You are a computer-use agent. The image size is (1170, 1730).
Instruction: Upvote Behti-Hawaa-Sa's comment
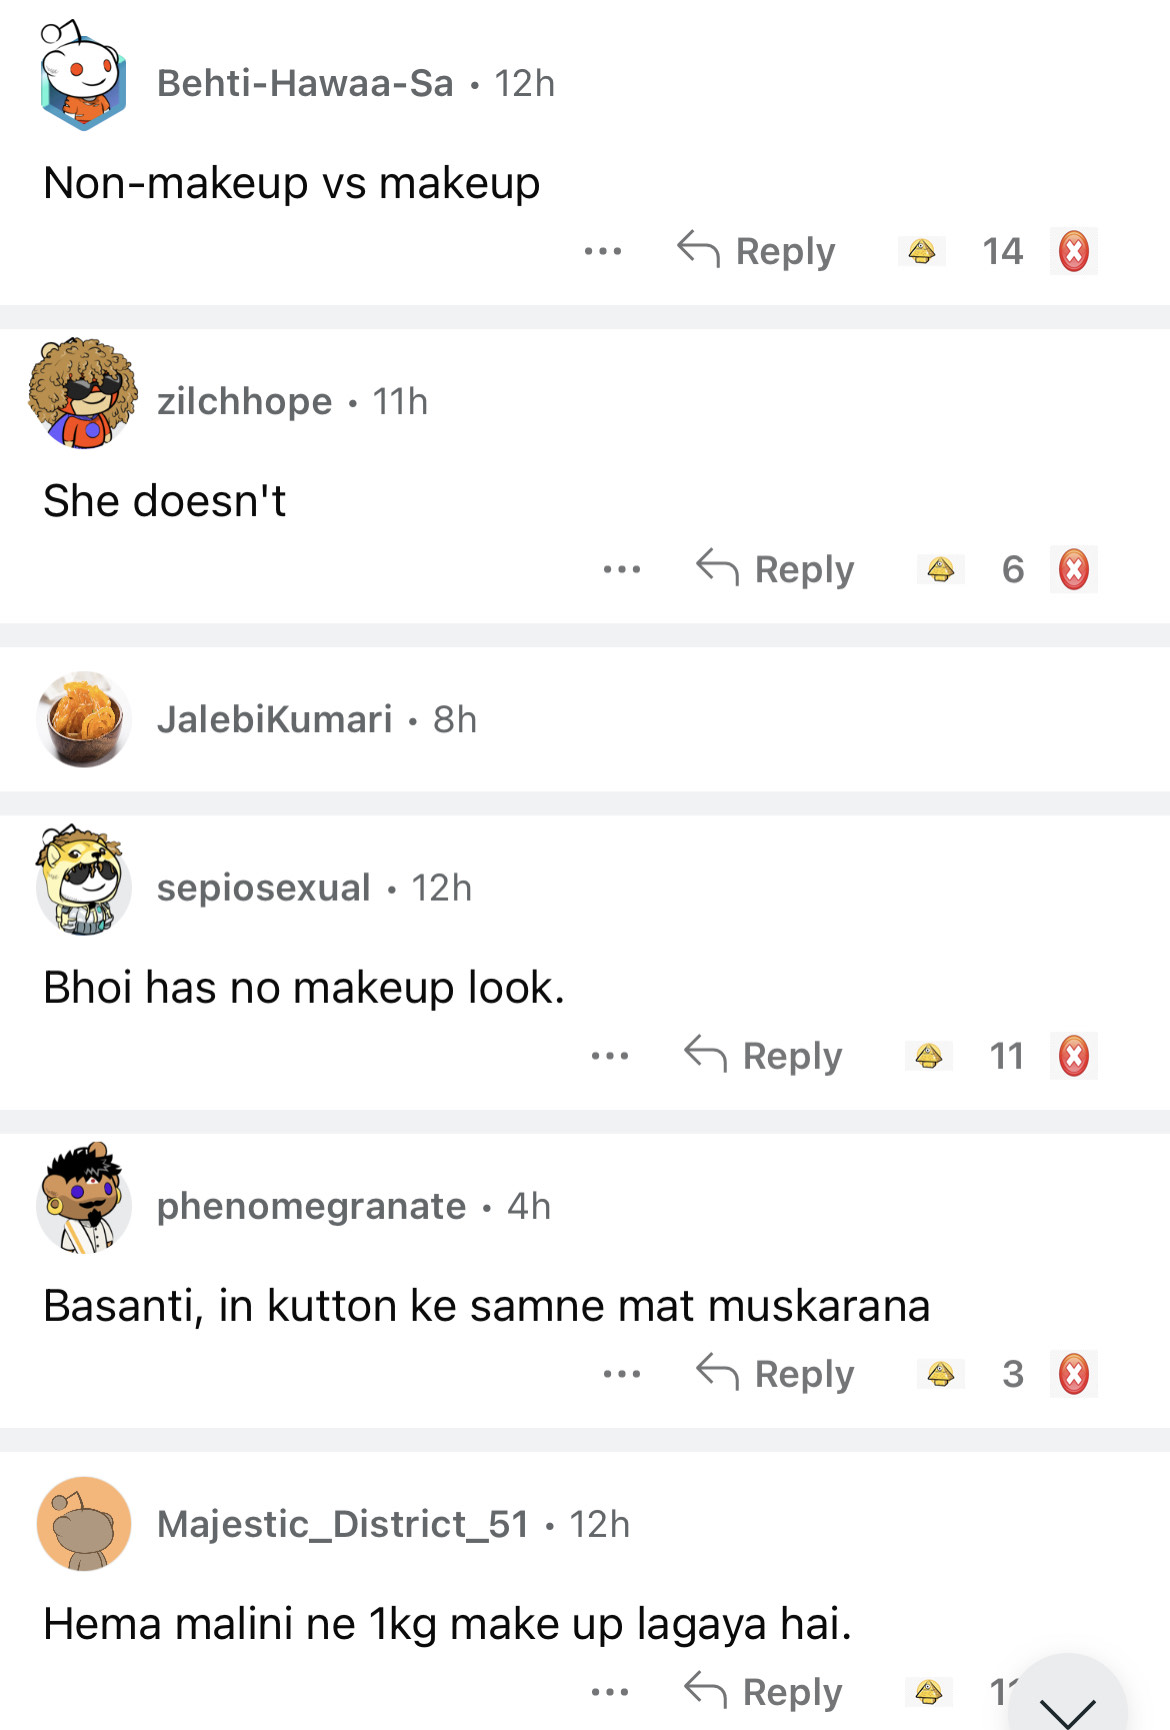(922, 251)
